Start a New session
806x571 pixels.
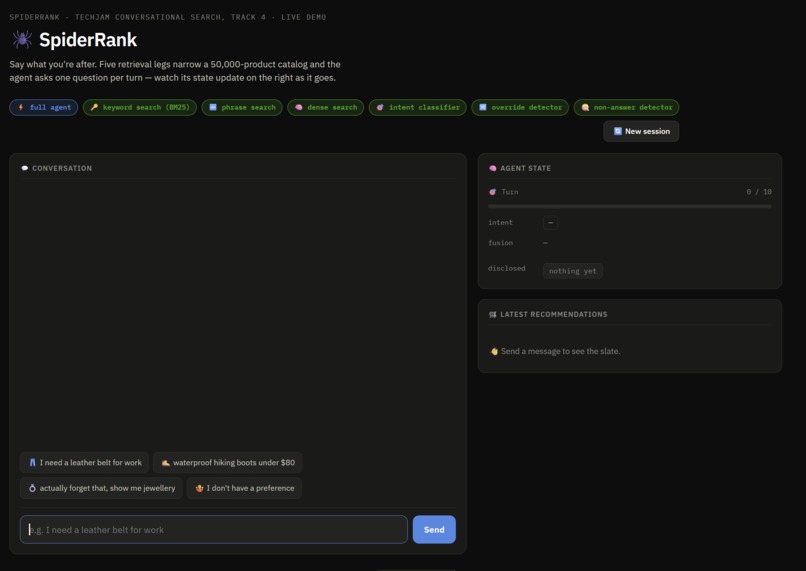(641, 132)
